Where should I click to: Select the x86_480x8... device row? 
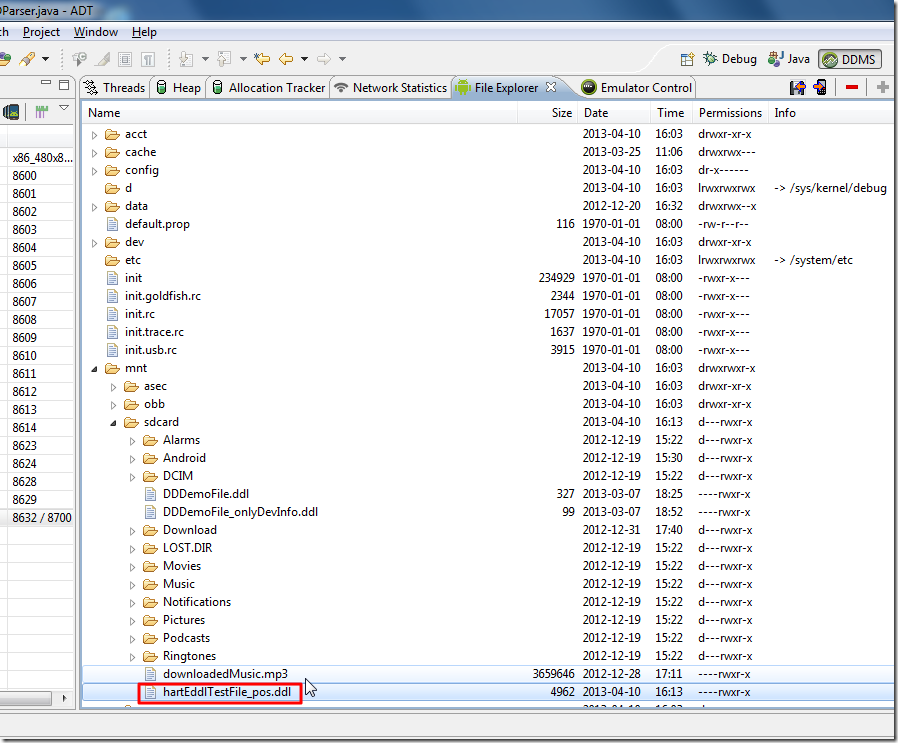click(42, 158)
